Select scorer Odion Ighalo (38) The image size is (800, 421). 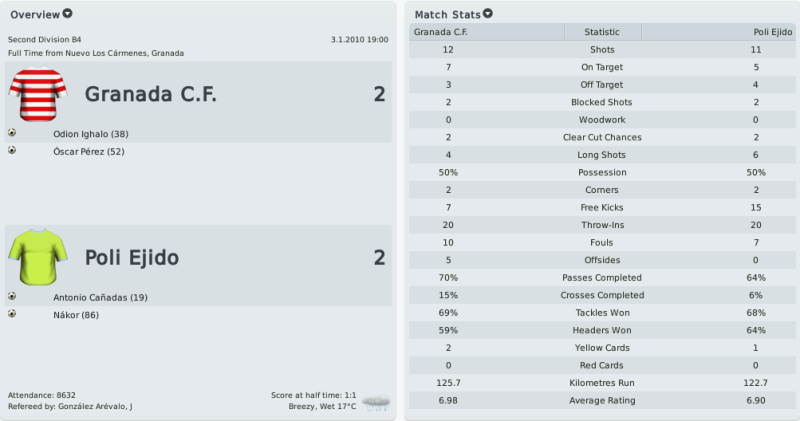pos(91,134)
